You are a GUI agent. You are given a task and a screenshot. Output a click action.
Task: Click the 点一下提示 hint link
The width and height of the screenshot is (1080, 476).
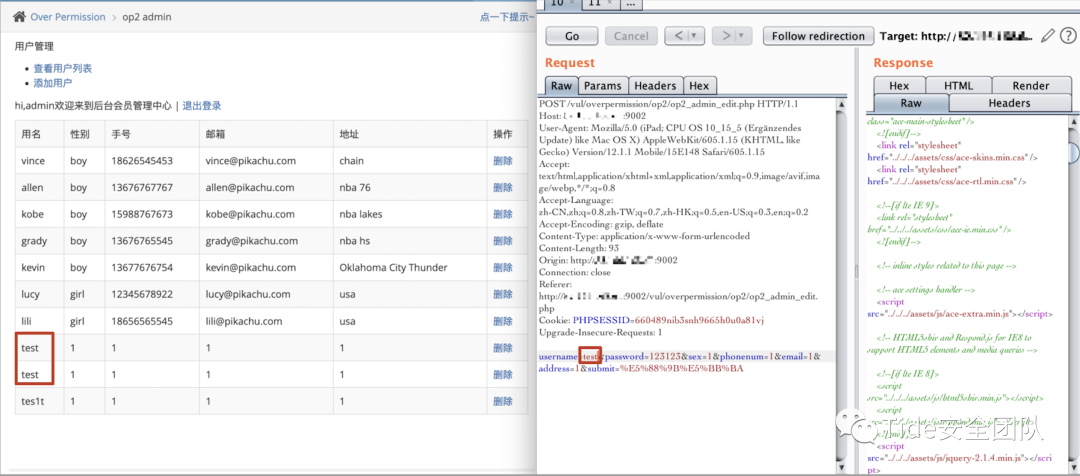coord(507,17)
